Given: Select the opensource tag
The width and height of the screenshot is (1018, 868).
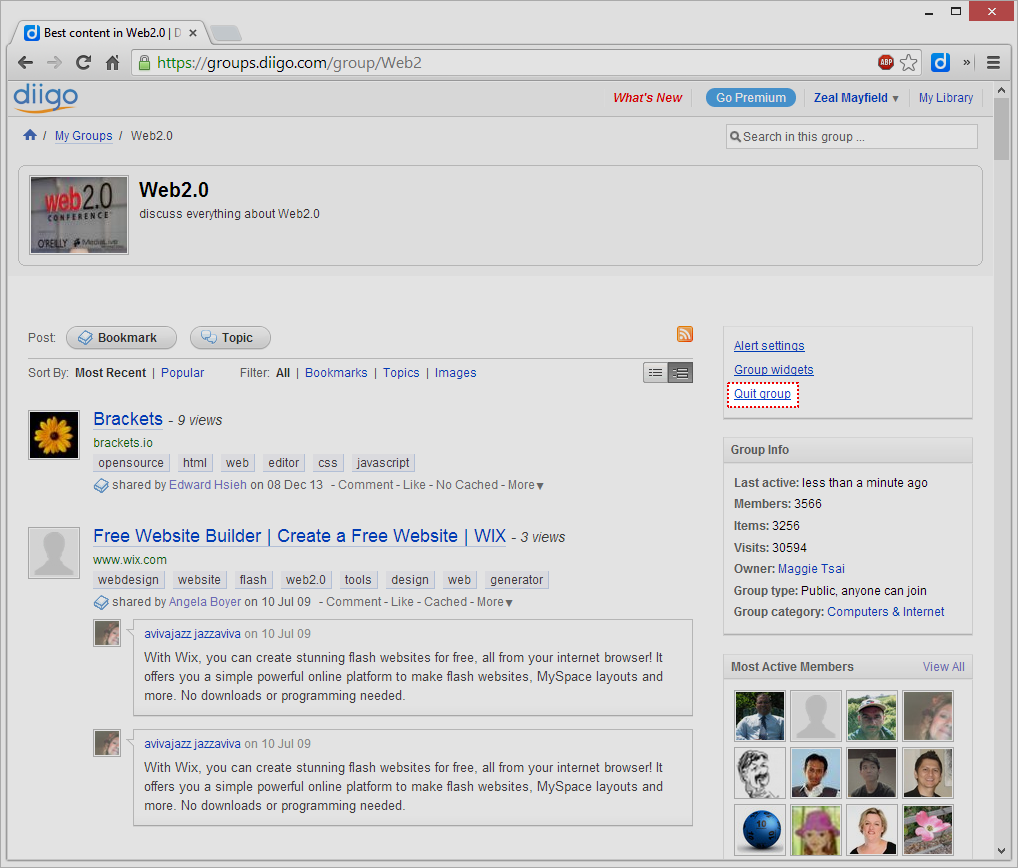Looking at the screenshot, I should (x=131, y=463).
